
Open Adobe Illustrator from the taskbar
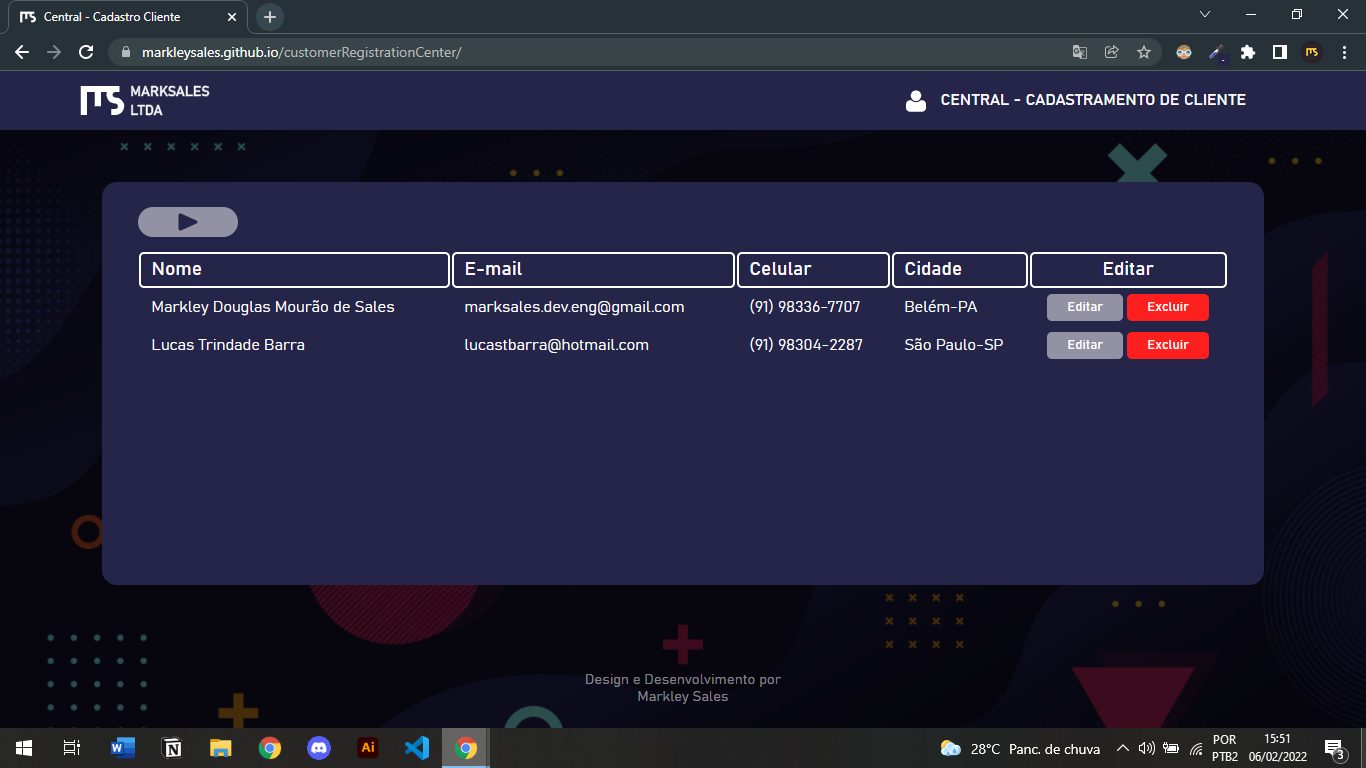pos(368,748)
